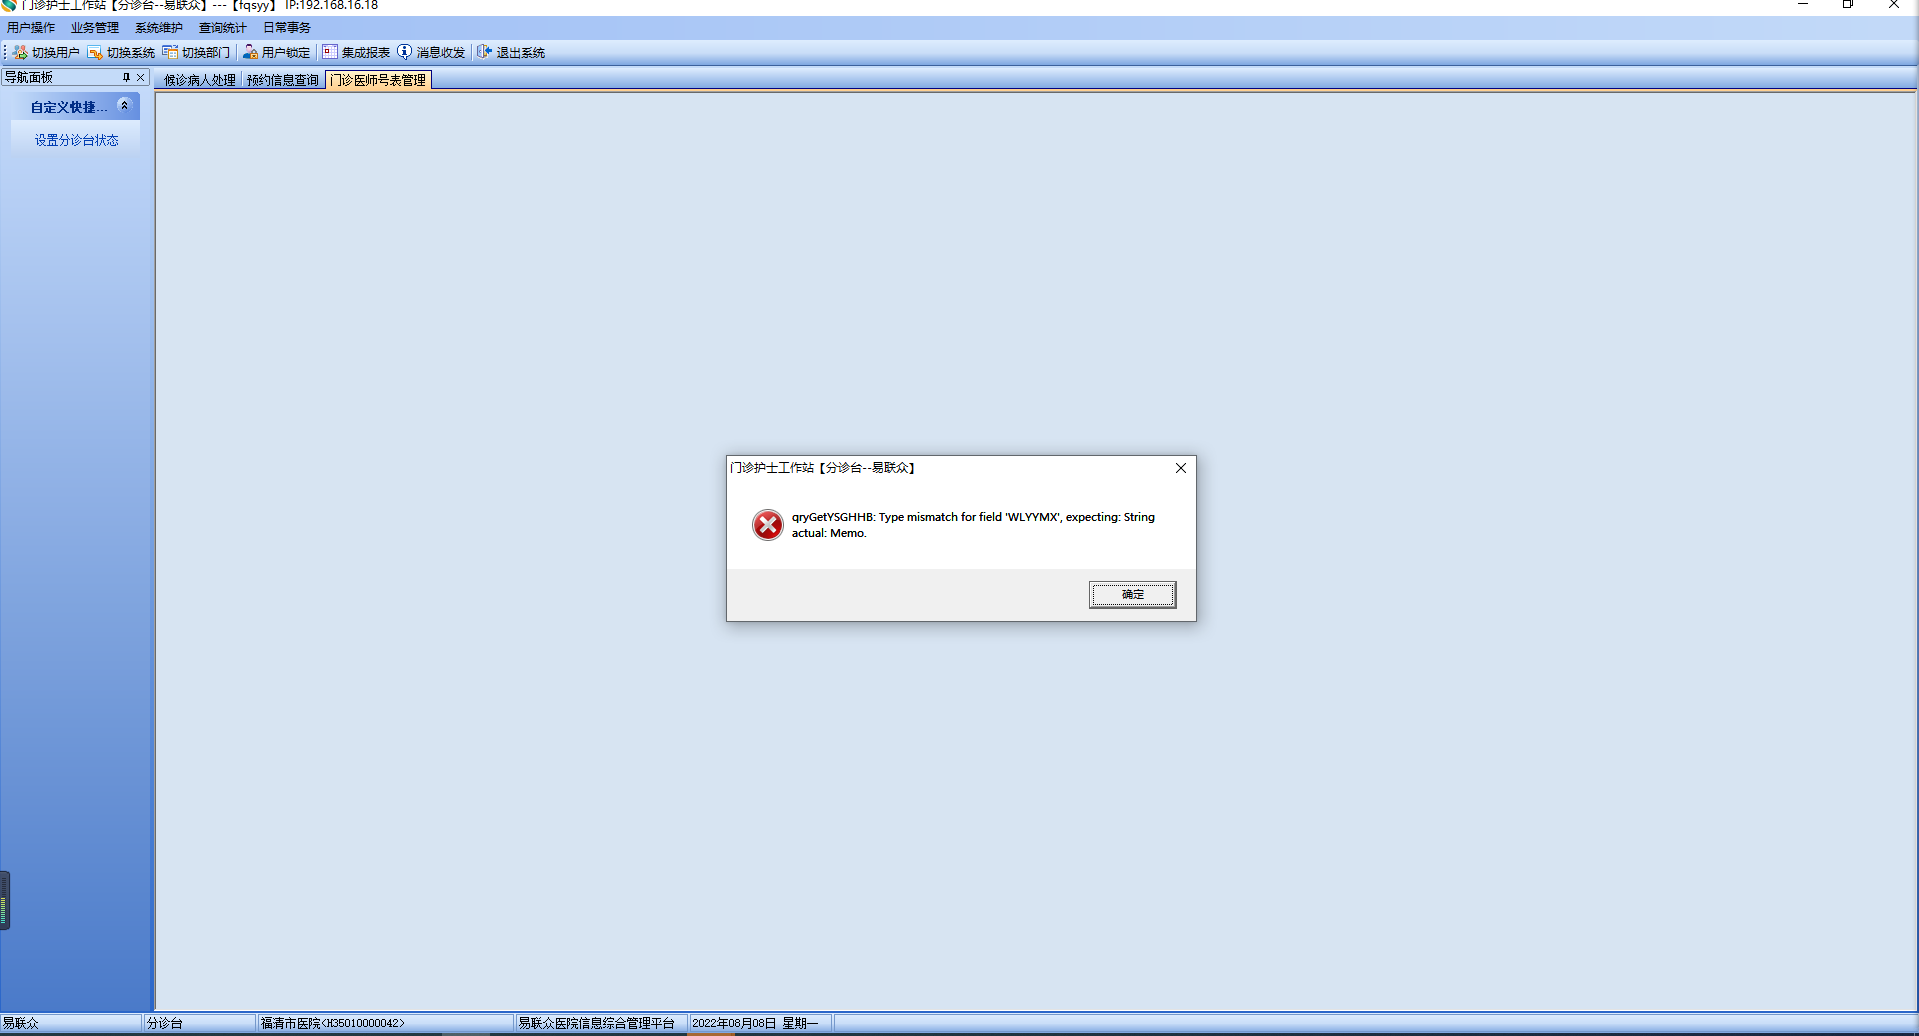Screen dimensions: 1919x1036
Task: Open the 业务管理 menu
Action: pos(95,28)
